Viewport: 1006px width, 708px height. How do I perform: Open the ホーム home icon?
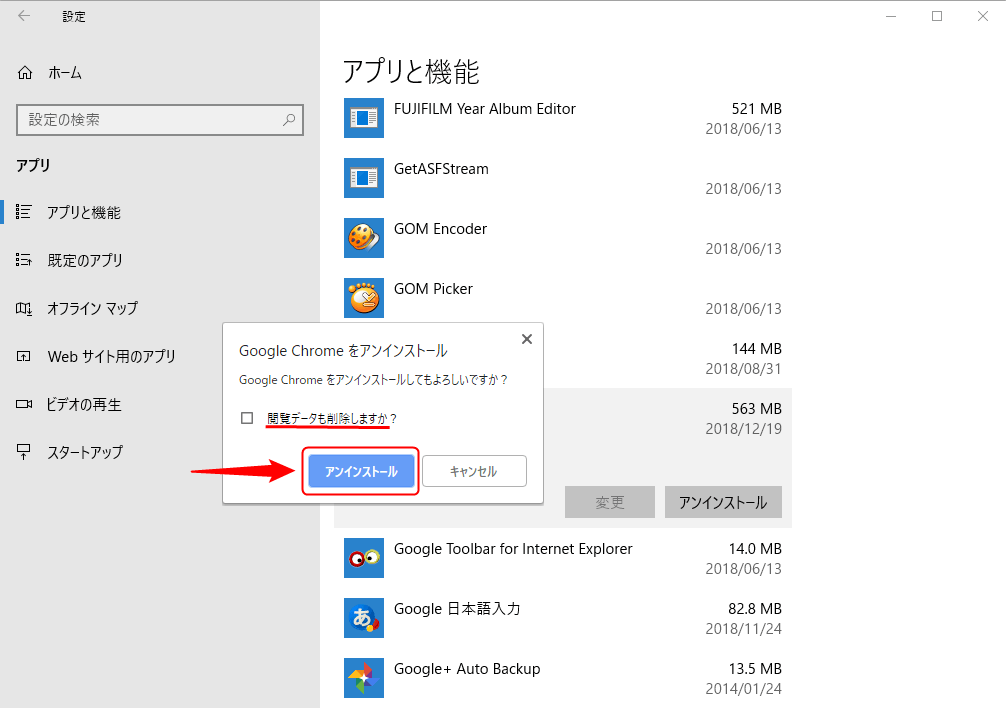(x=24, y=73)
